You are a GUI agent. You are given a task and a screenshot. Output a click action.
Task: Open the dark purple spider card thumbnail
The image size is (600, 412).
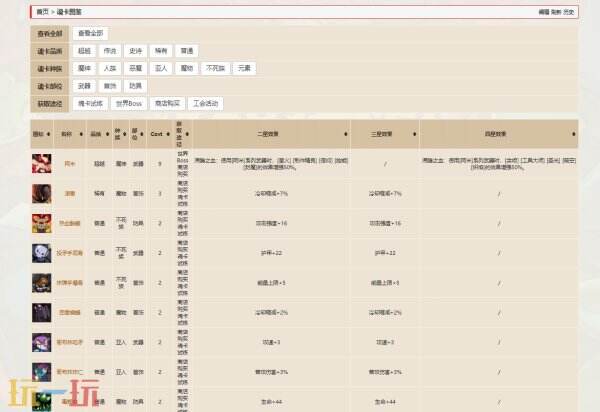coord(41,313)
